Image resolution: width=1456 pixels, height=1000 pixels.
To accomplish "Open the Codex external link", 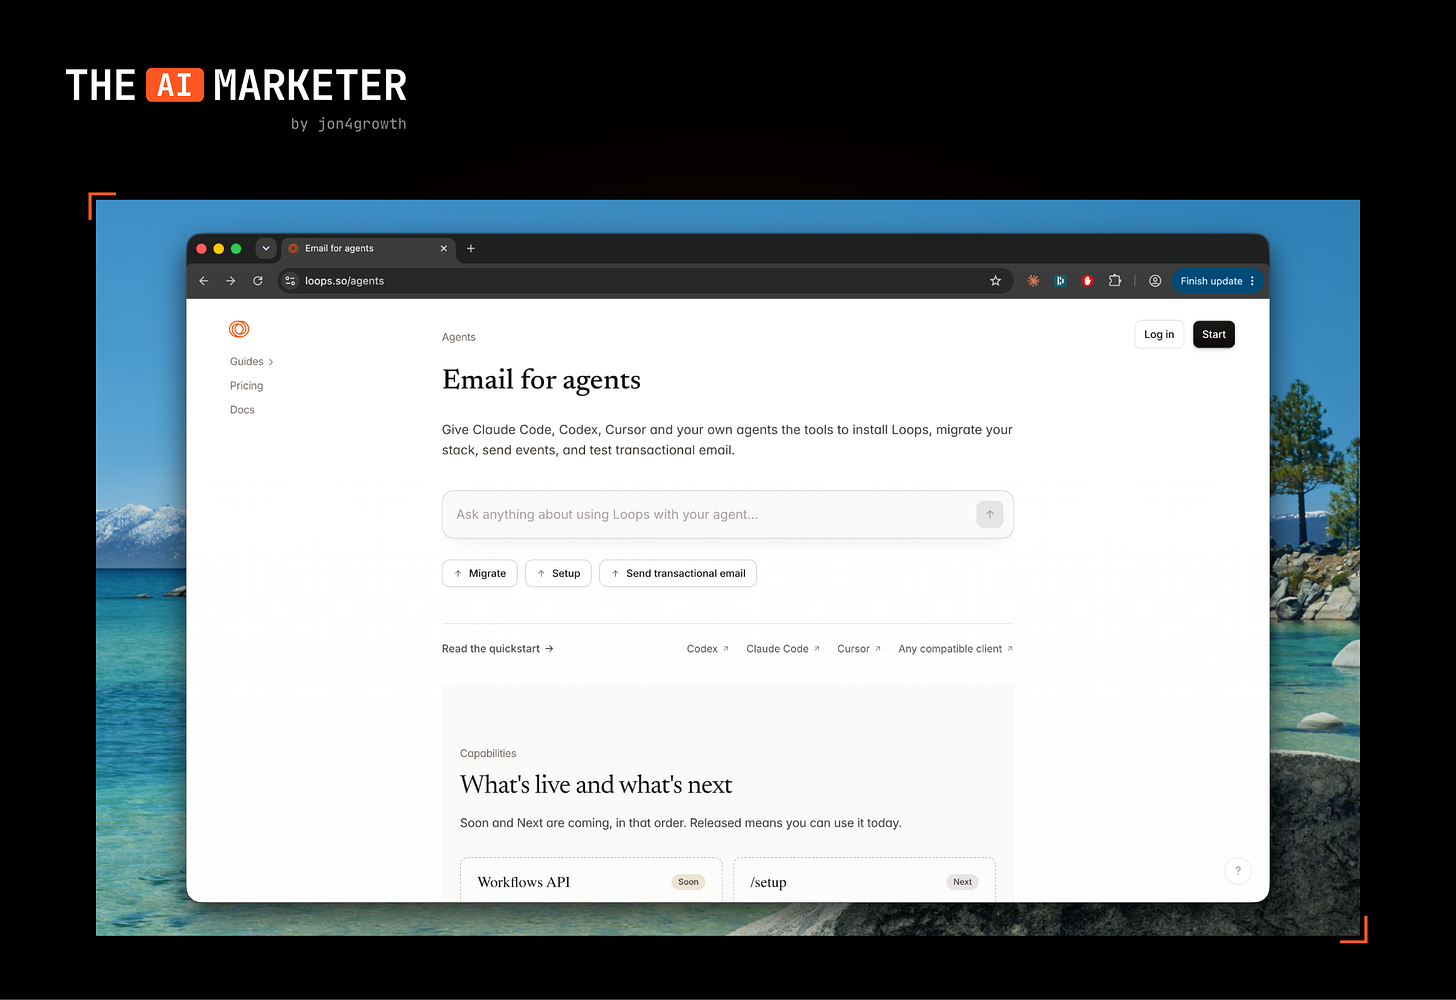I will click(708, 649).
